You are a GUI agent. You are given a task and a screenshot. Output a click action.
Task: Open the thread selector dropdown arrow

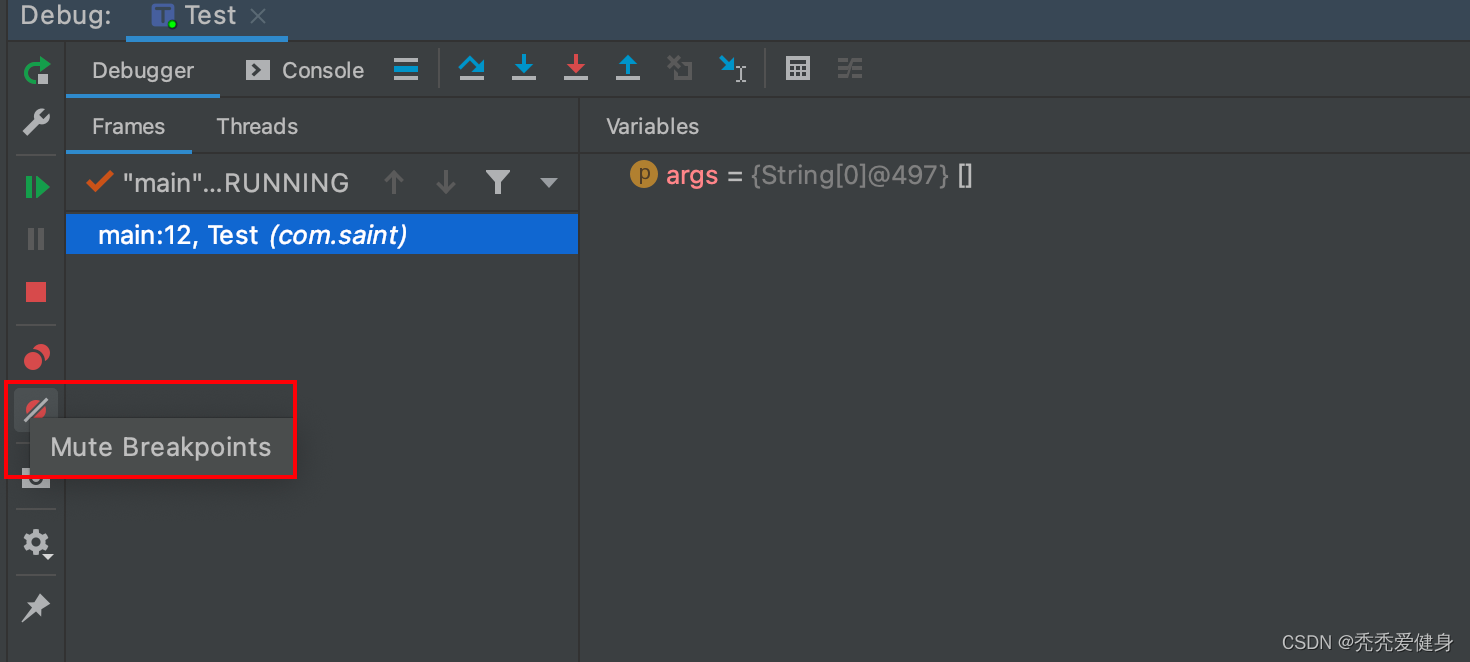pos(548,183)
